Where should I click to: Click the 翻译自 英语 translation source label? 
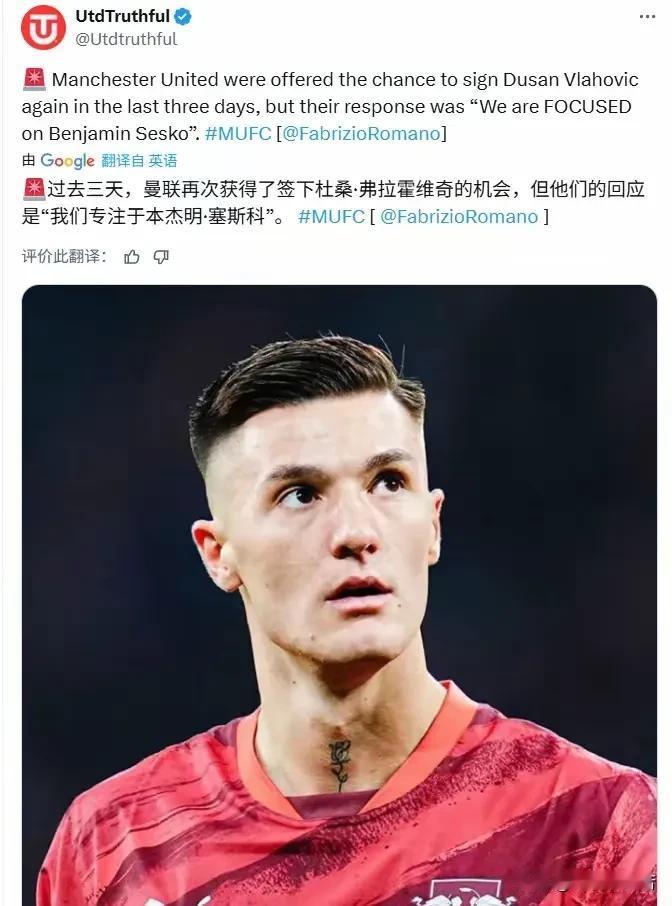[139, 161]
